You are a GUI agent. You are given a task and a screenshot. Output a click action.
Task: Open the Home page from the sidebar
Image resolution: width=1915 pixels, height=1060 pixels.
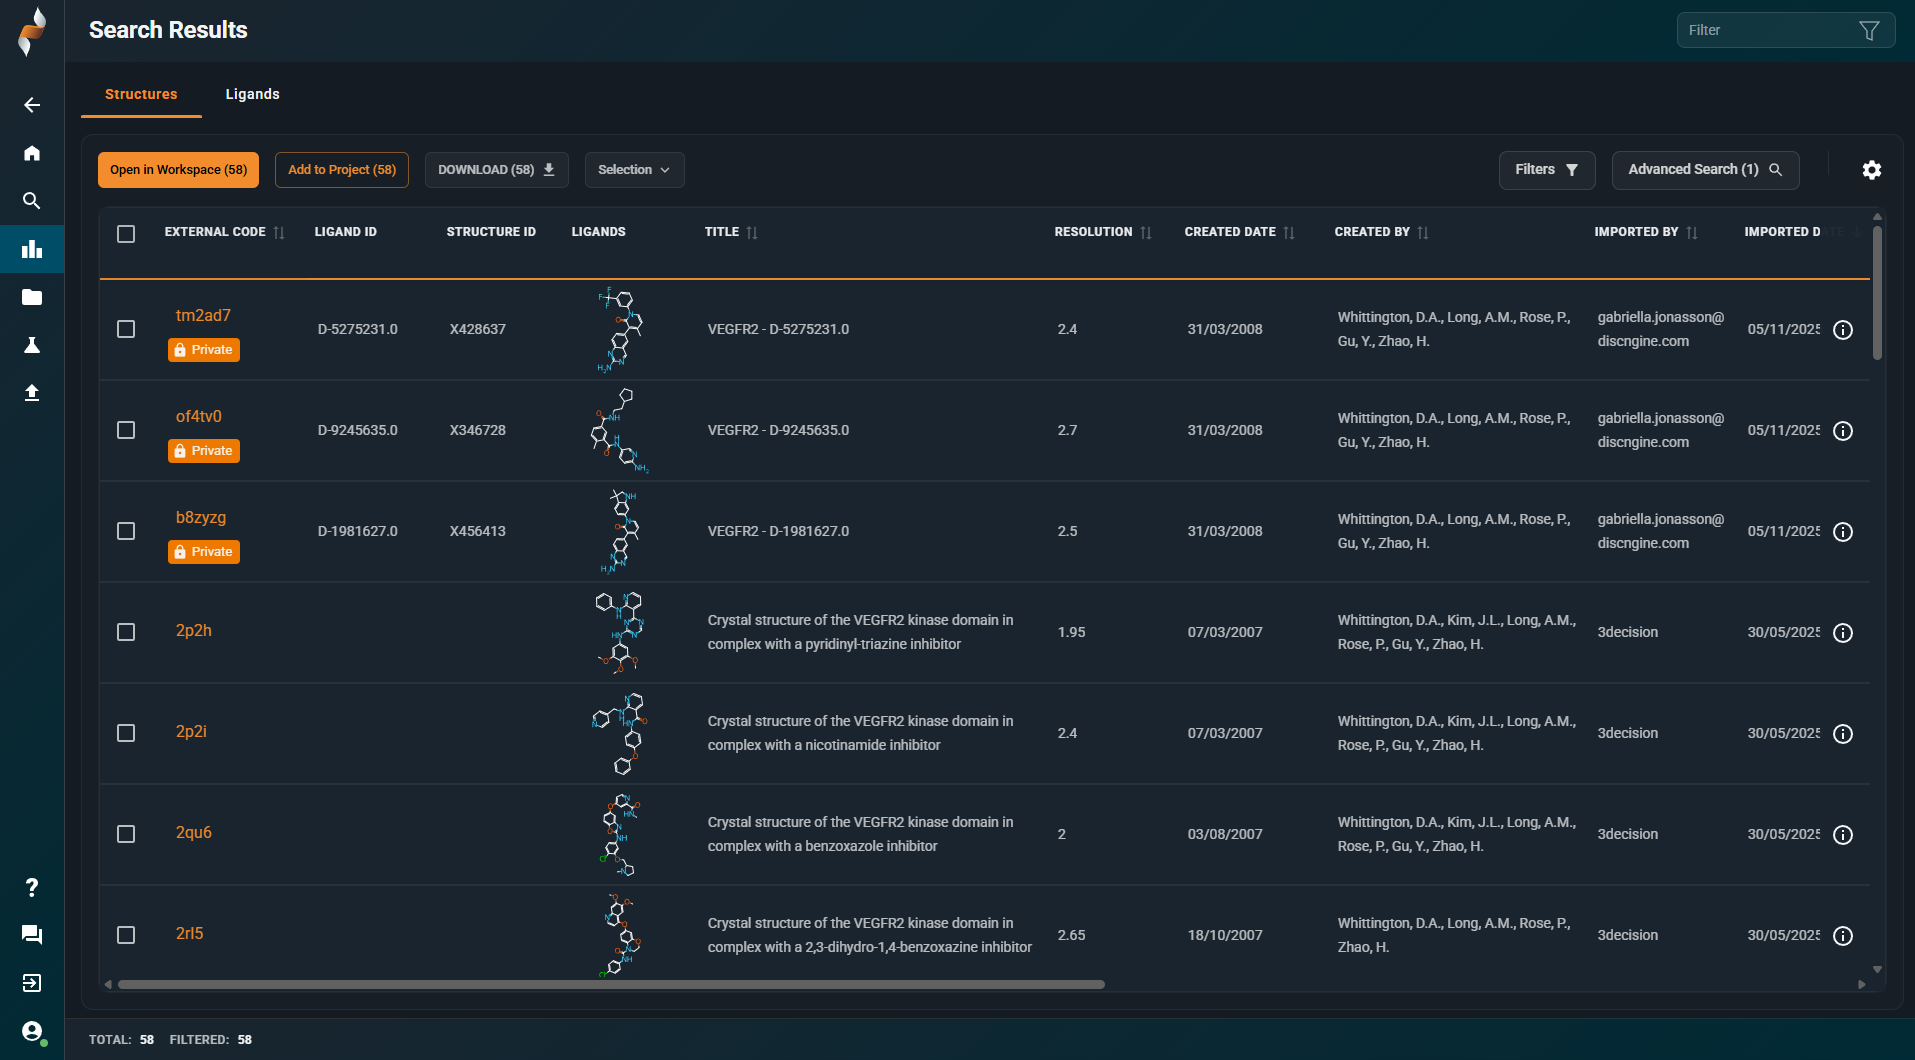(x=31, y=153)
